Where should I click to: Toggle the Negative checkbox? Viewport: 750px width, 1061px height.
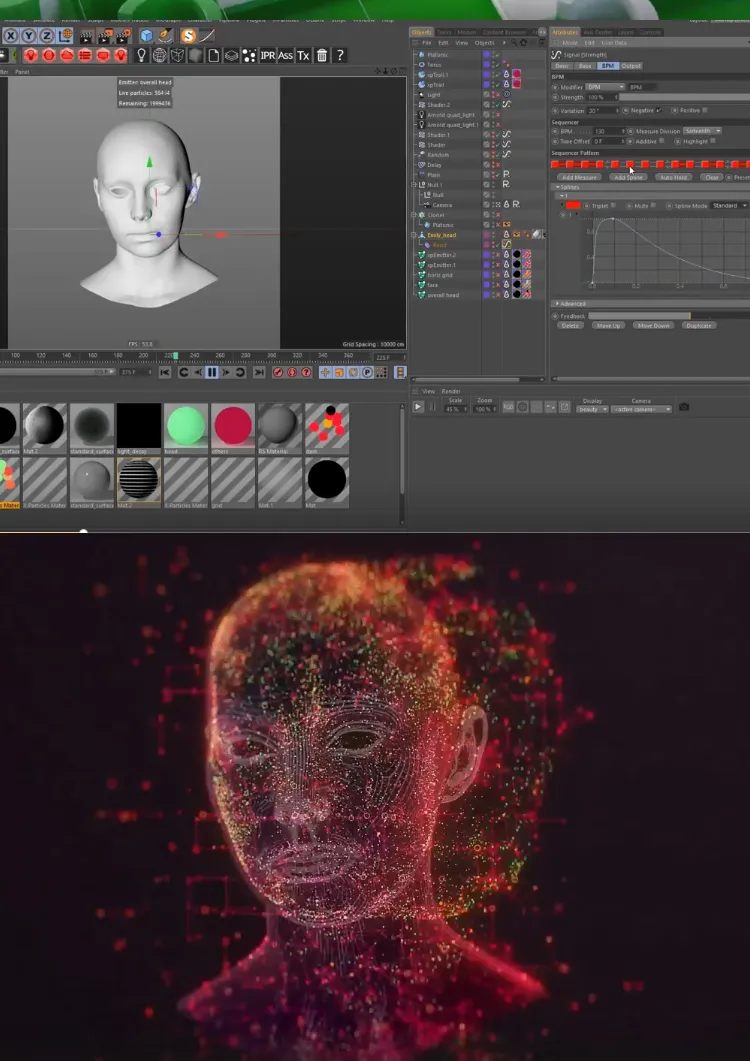659,110
